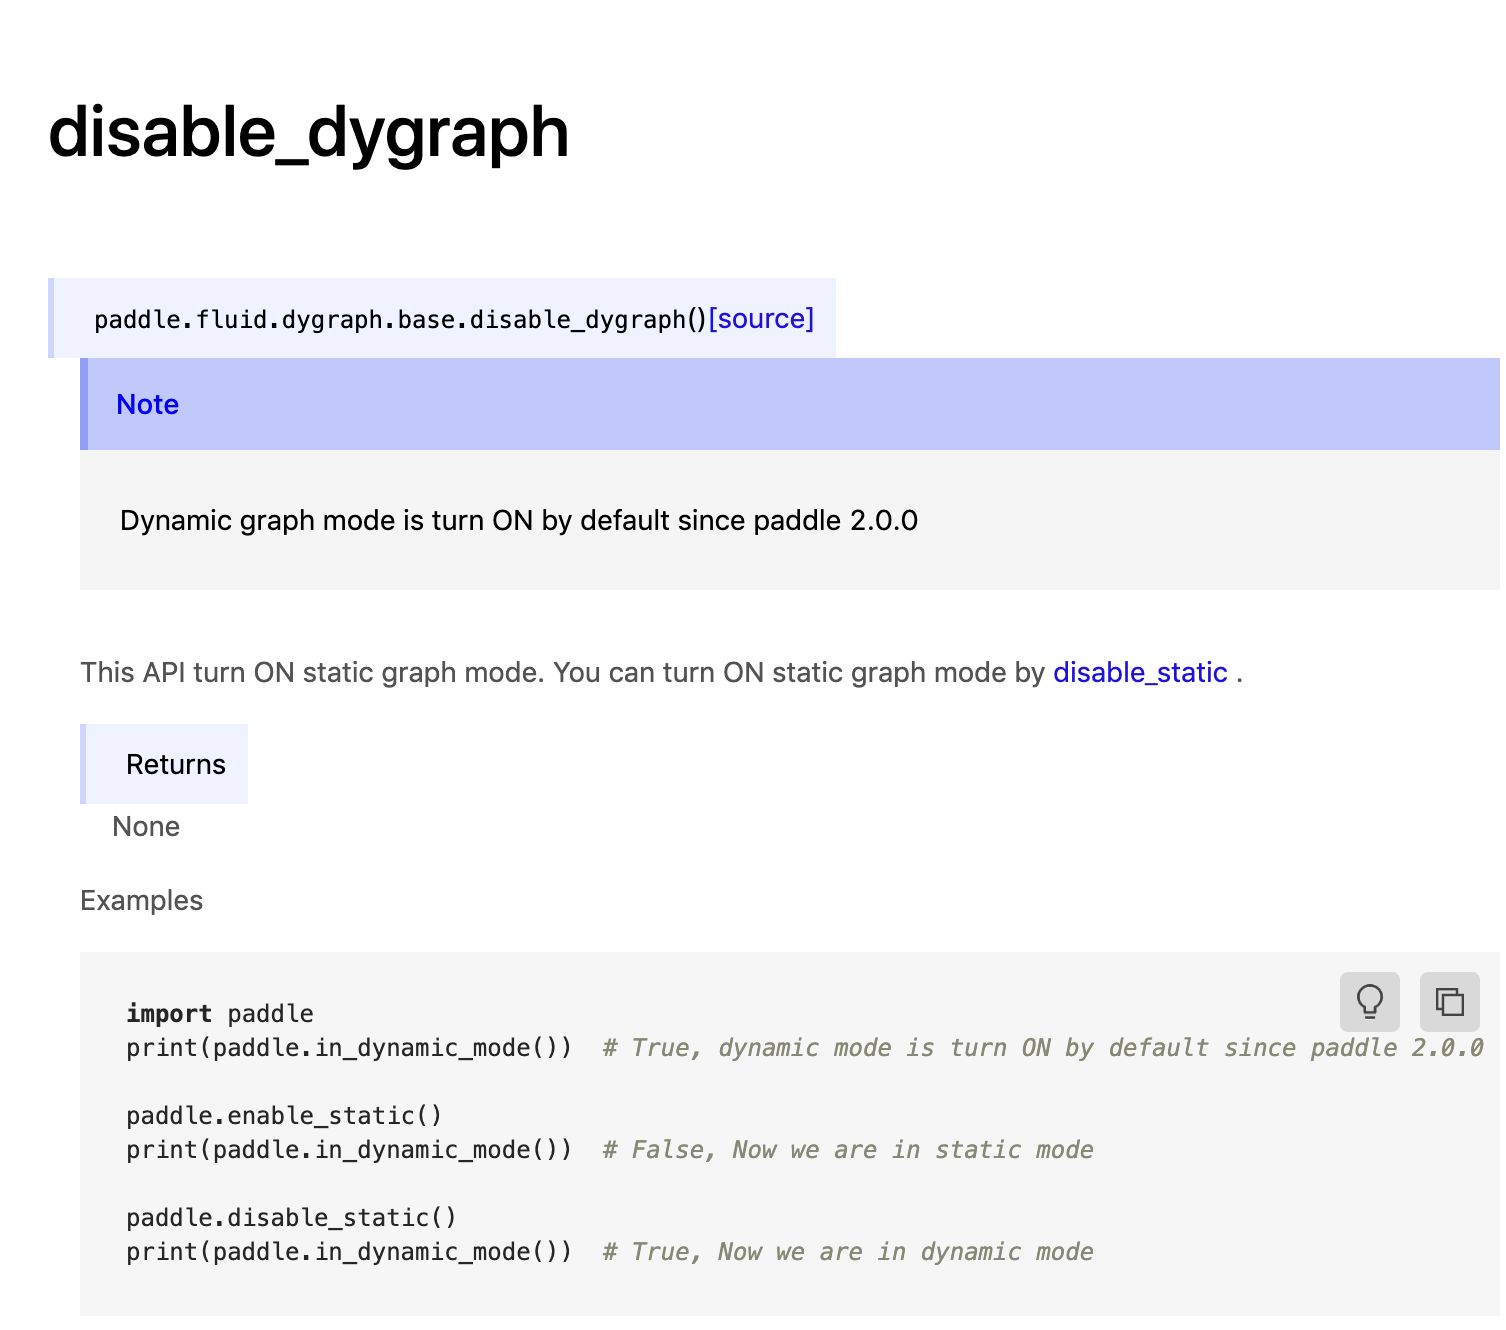
Task: Click the disable_dygraph page heading
Action: tap(308, 133)
